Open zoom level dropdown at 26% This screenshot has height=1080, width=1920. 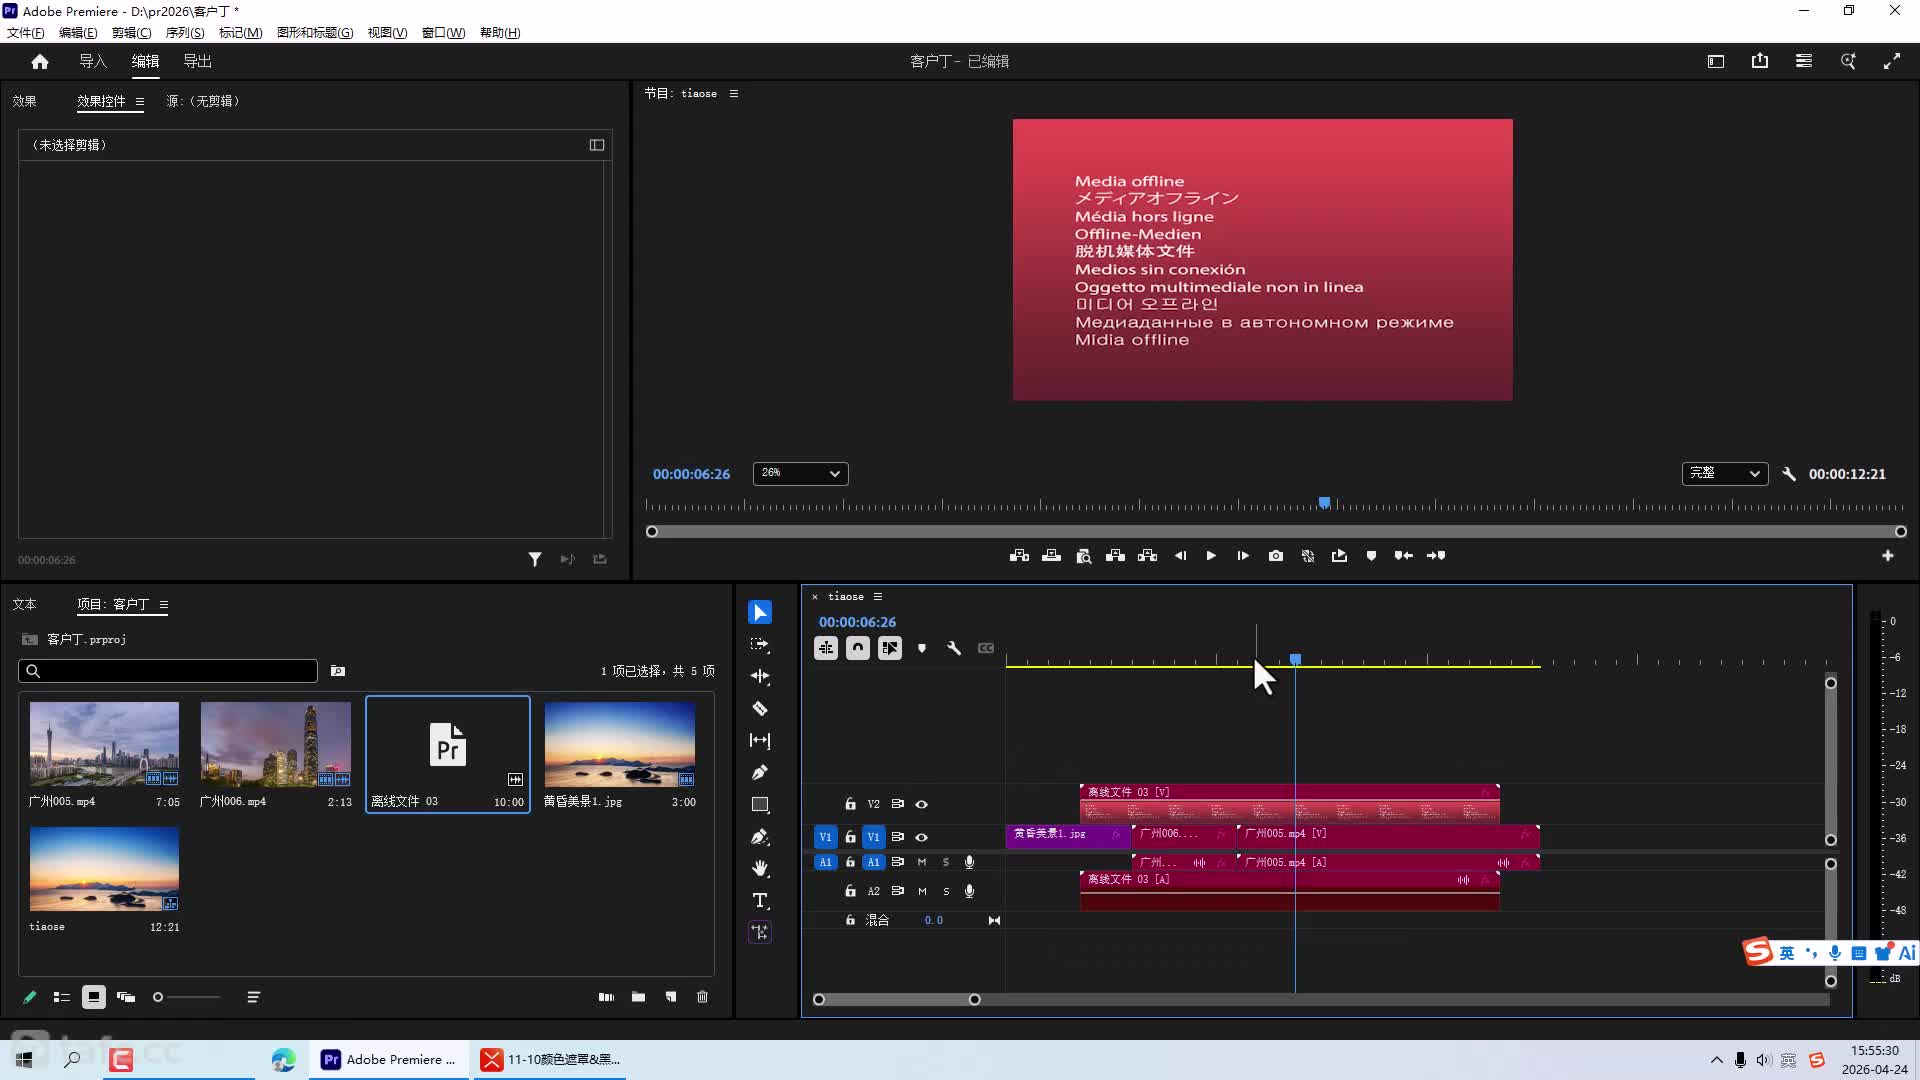tap(800, 474)
